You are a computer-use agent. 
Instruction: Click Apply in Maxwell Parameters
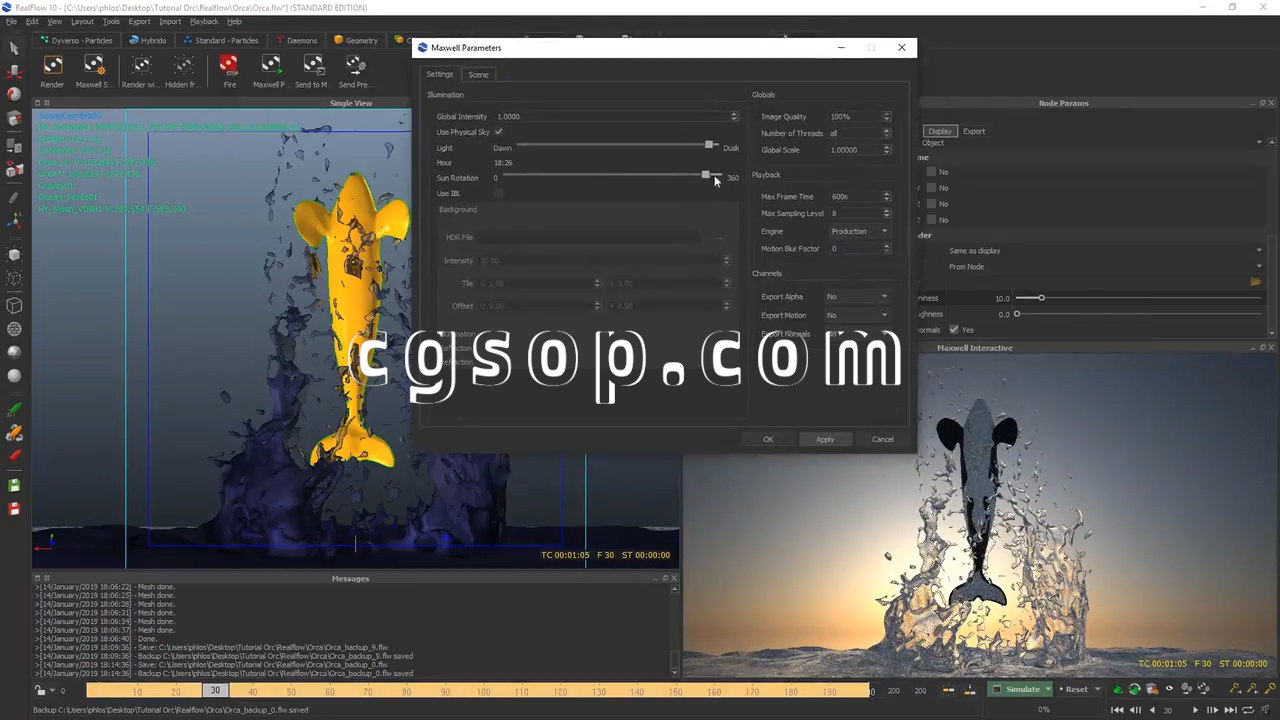pos(825,439)
